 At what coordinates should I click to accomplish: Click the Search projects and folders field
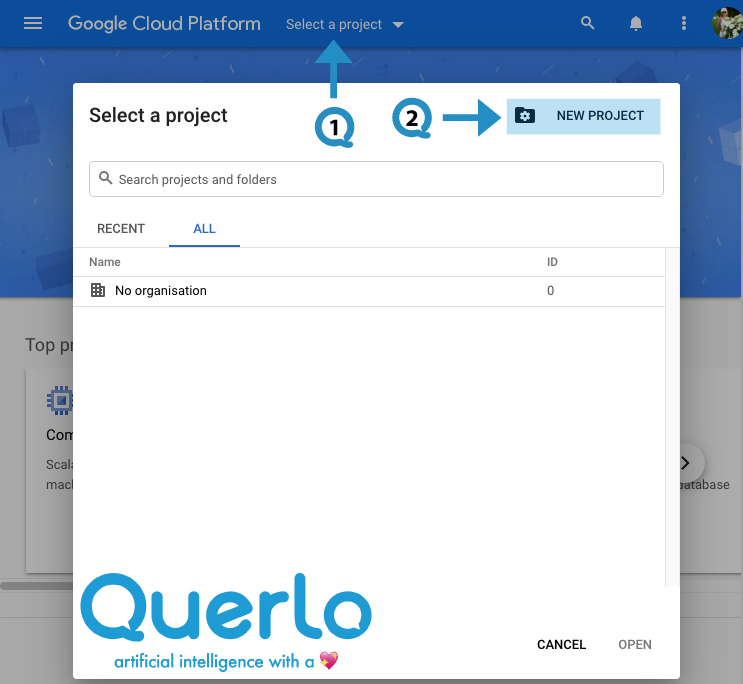(x=376, y=179)
